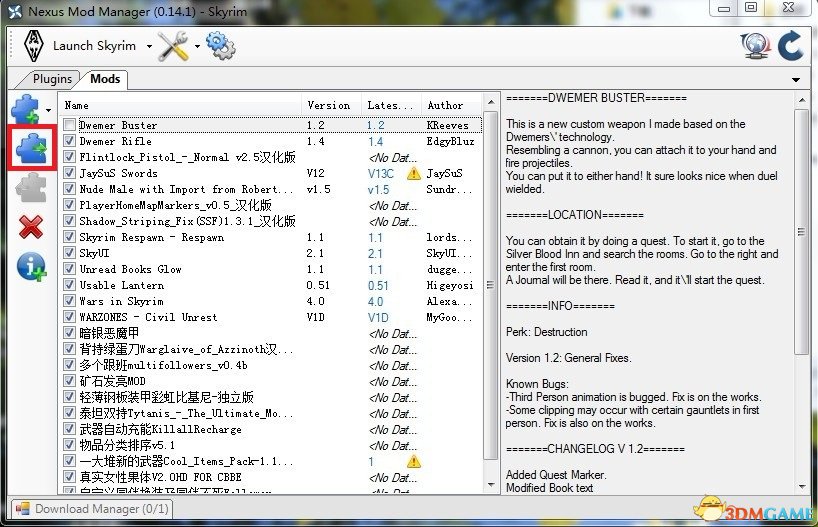This screenshot has width=818, height=527.
Task: Click latest version V13C of JaySuS Swords
Action: [x=381, y=173]
